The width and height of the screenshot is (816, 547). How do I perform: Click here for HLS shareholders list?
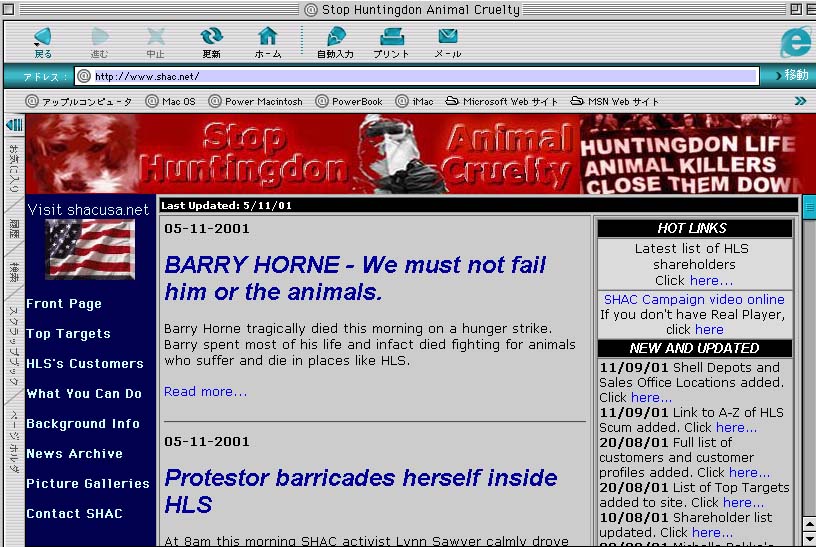coord(711,281)
